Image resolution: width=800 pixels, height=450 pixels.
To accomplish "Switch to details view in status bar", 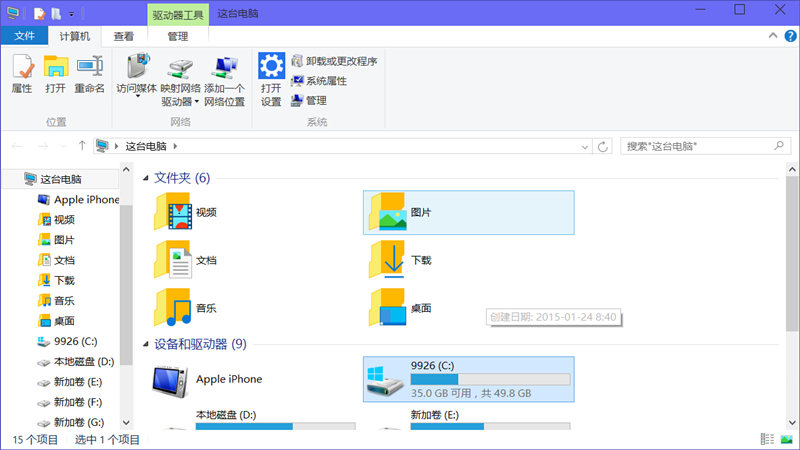I will point(767,439).
